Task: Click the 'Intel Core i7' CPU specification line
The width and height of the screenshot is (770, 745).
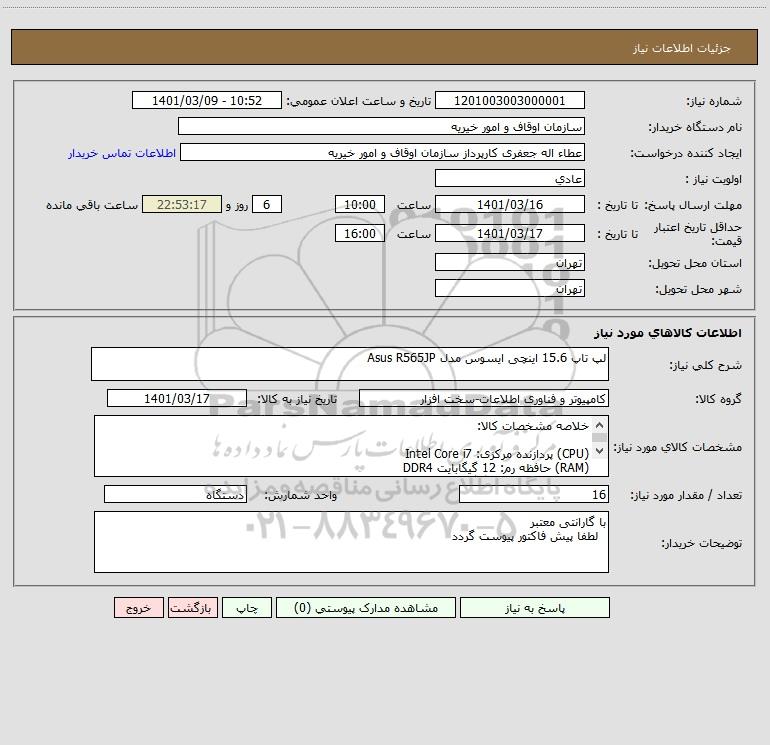Action: 496,453
